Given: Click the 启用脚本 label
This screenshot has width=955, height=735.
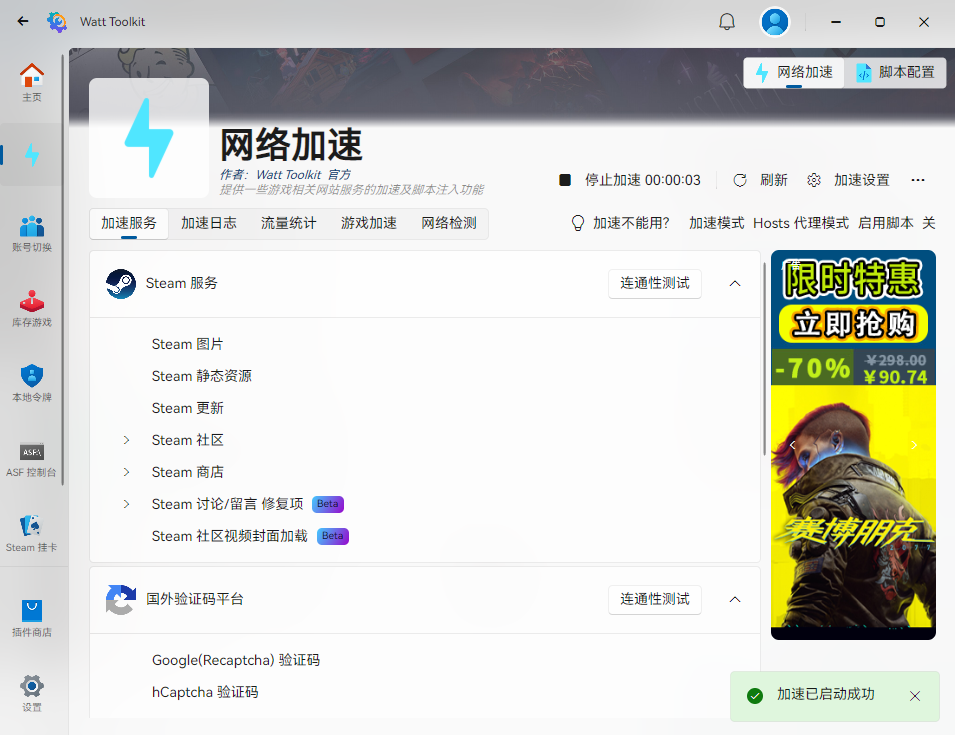Looking at the screenshot, I should [886, 223].
